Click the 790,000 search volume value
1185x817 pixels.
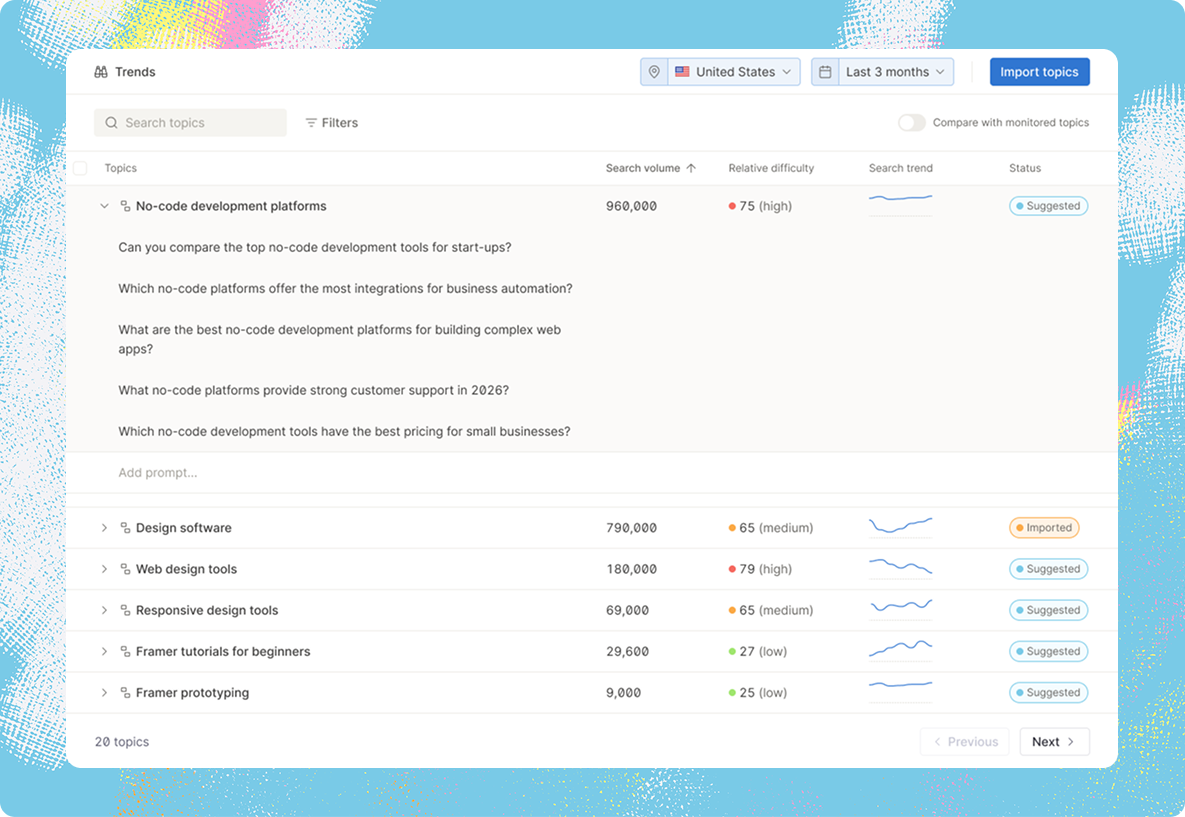[631, 528]
